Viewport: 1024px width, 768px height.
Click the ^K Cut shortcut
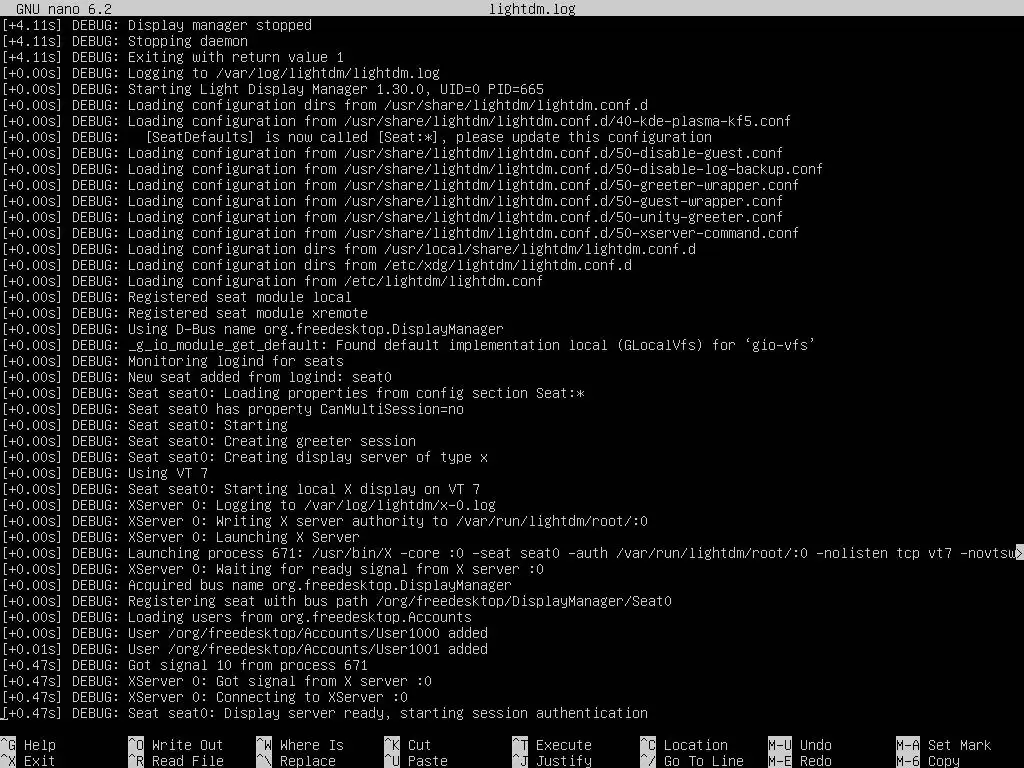(408, 745)
